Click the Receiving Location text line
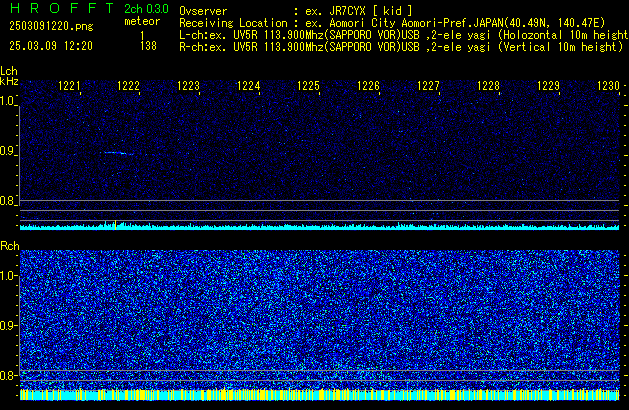The height and width of the screenshot is (410, 629). coord(392,23)
